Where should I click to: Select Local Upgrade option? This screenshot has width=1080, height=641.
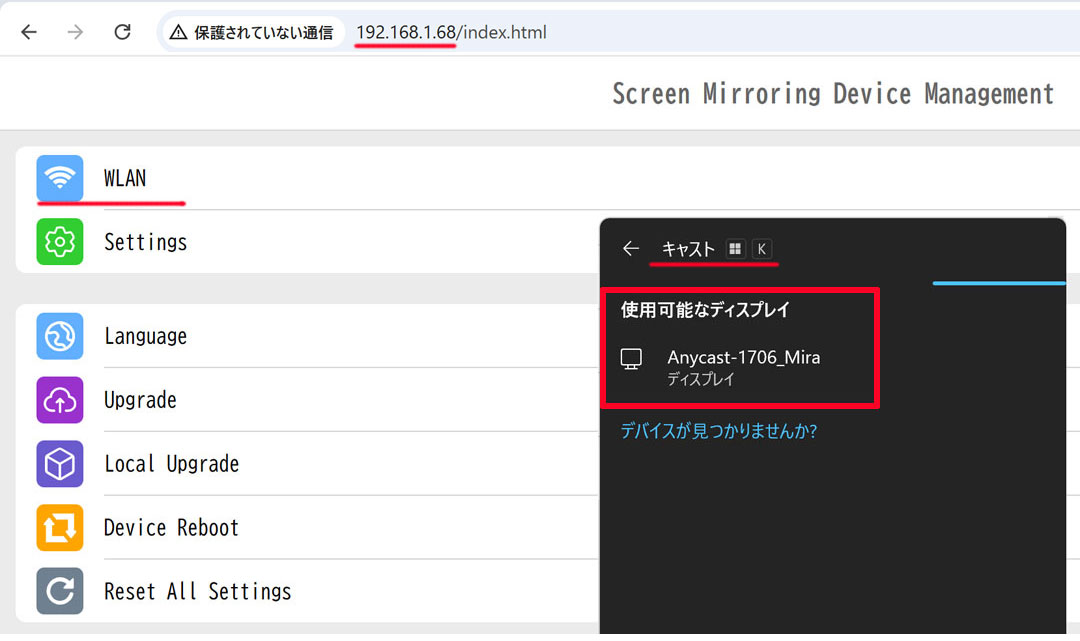[x=171, y=464]
